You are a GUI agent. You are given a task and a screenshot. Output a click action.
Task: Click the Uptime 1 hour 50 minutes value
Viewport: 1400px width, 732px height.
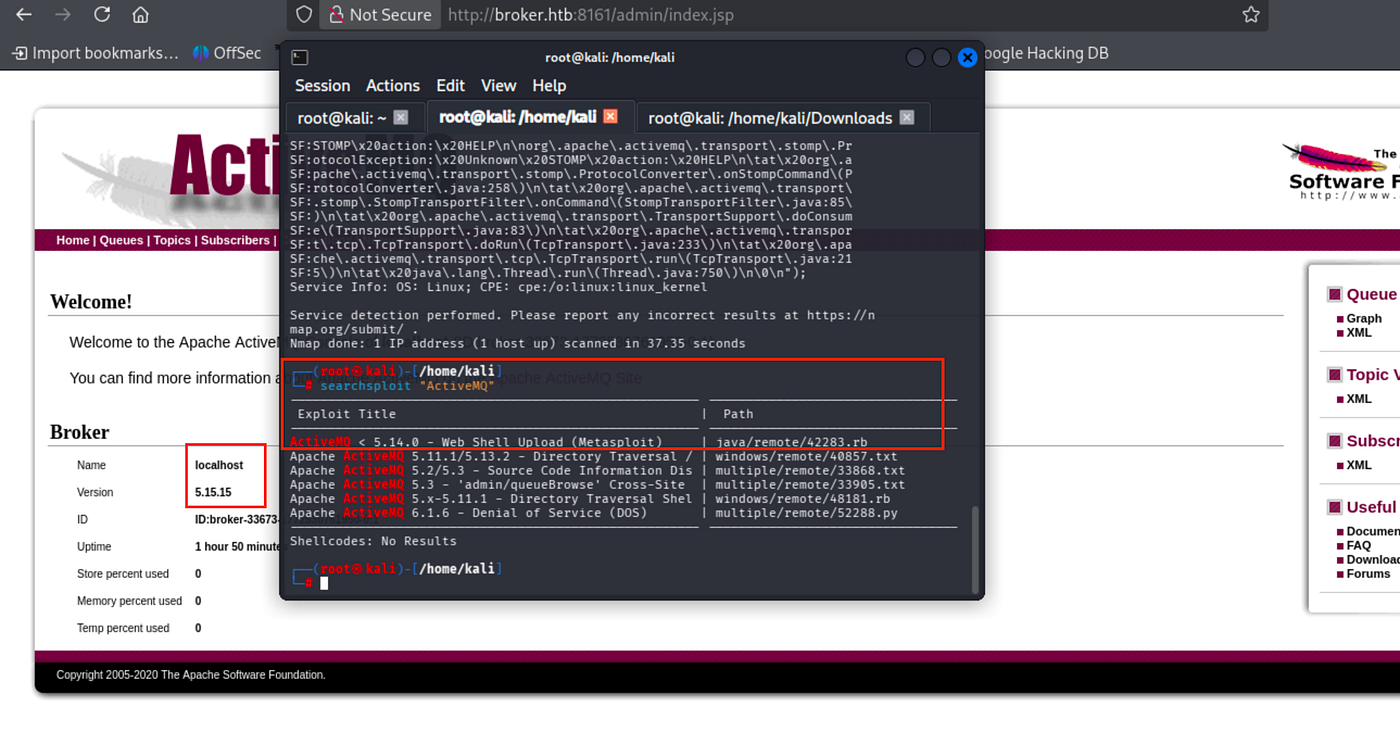coord(237,547)
